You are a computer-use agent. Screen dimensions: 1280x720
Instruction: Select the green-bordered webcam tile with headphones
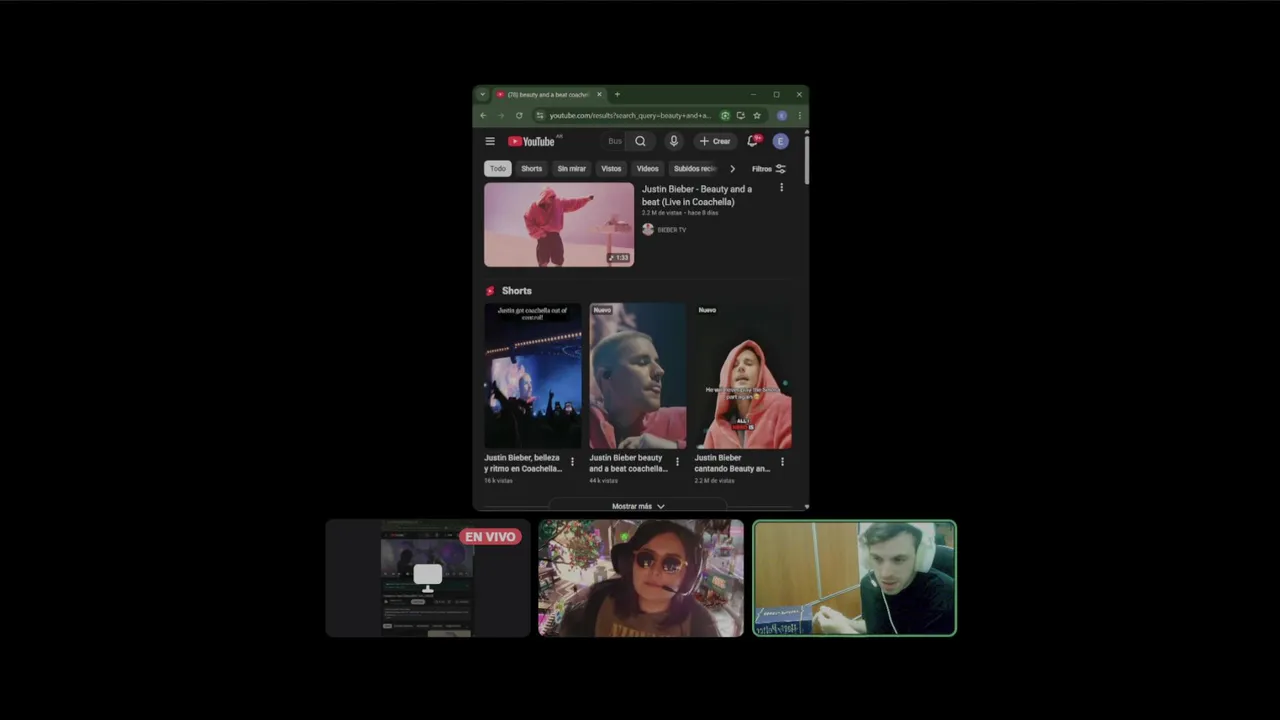pyautogui.click(x=855, y=578)
